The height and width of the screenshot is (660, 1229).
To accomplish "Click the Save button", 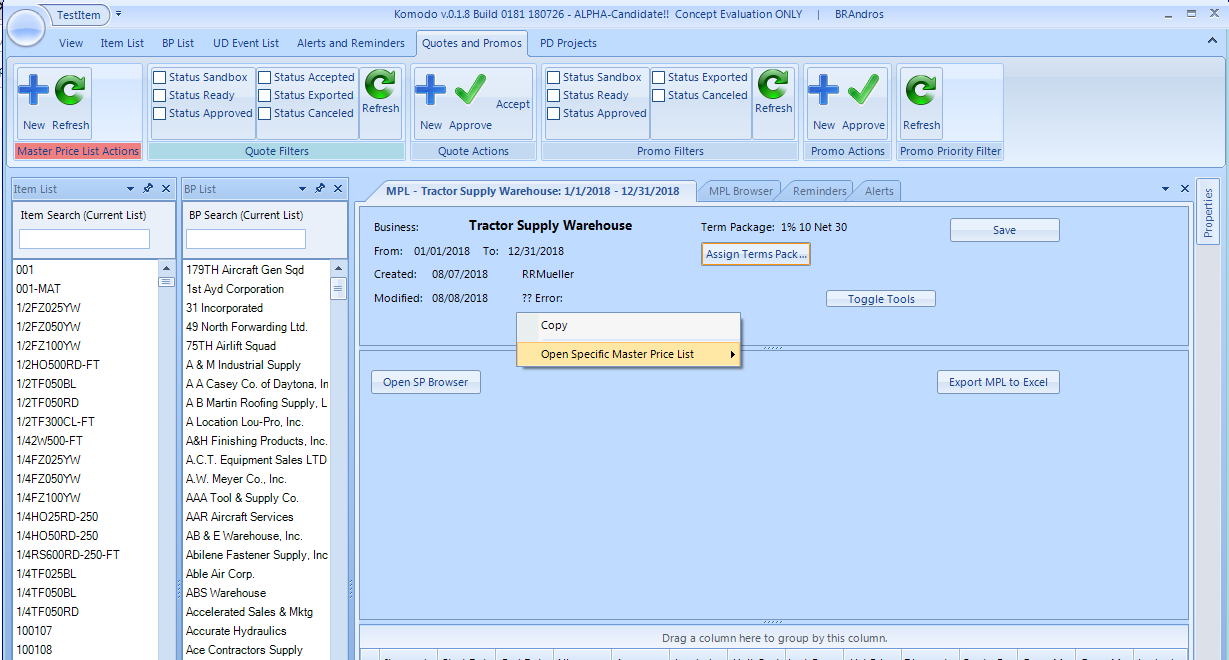I will (1004, 230).
